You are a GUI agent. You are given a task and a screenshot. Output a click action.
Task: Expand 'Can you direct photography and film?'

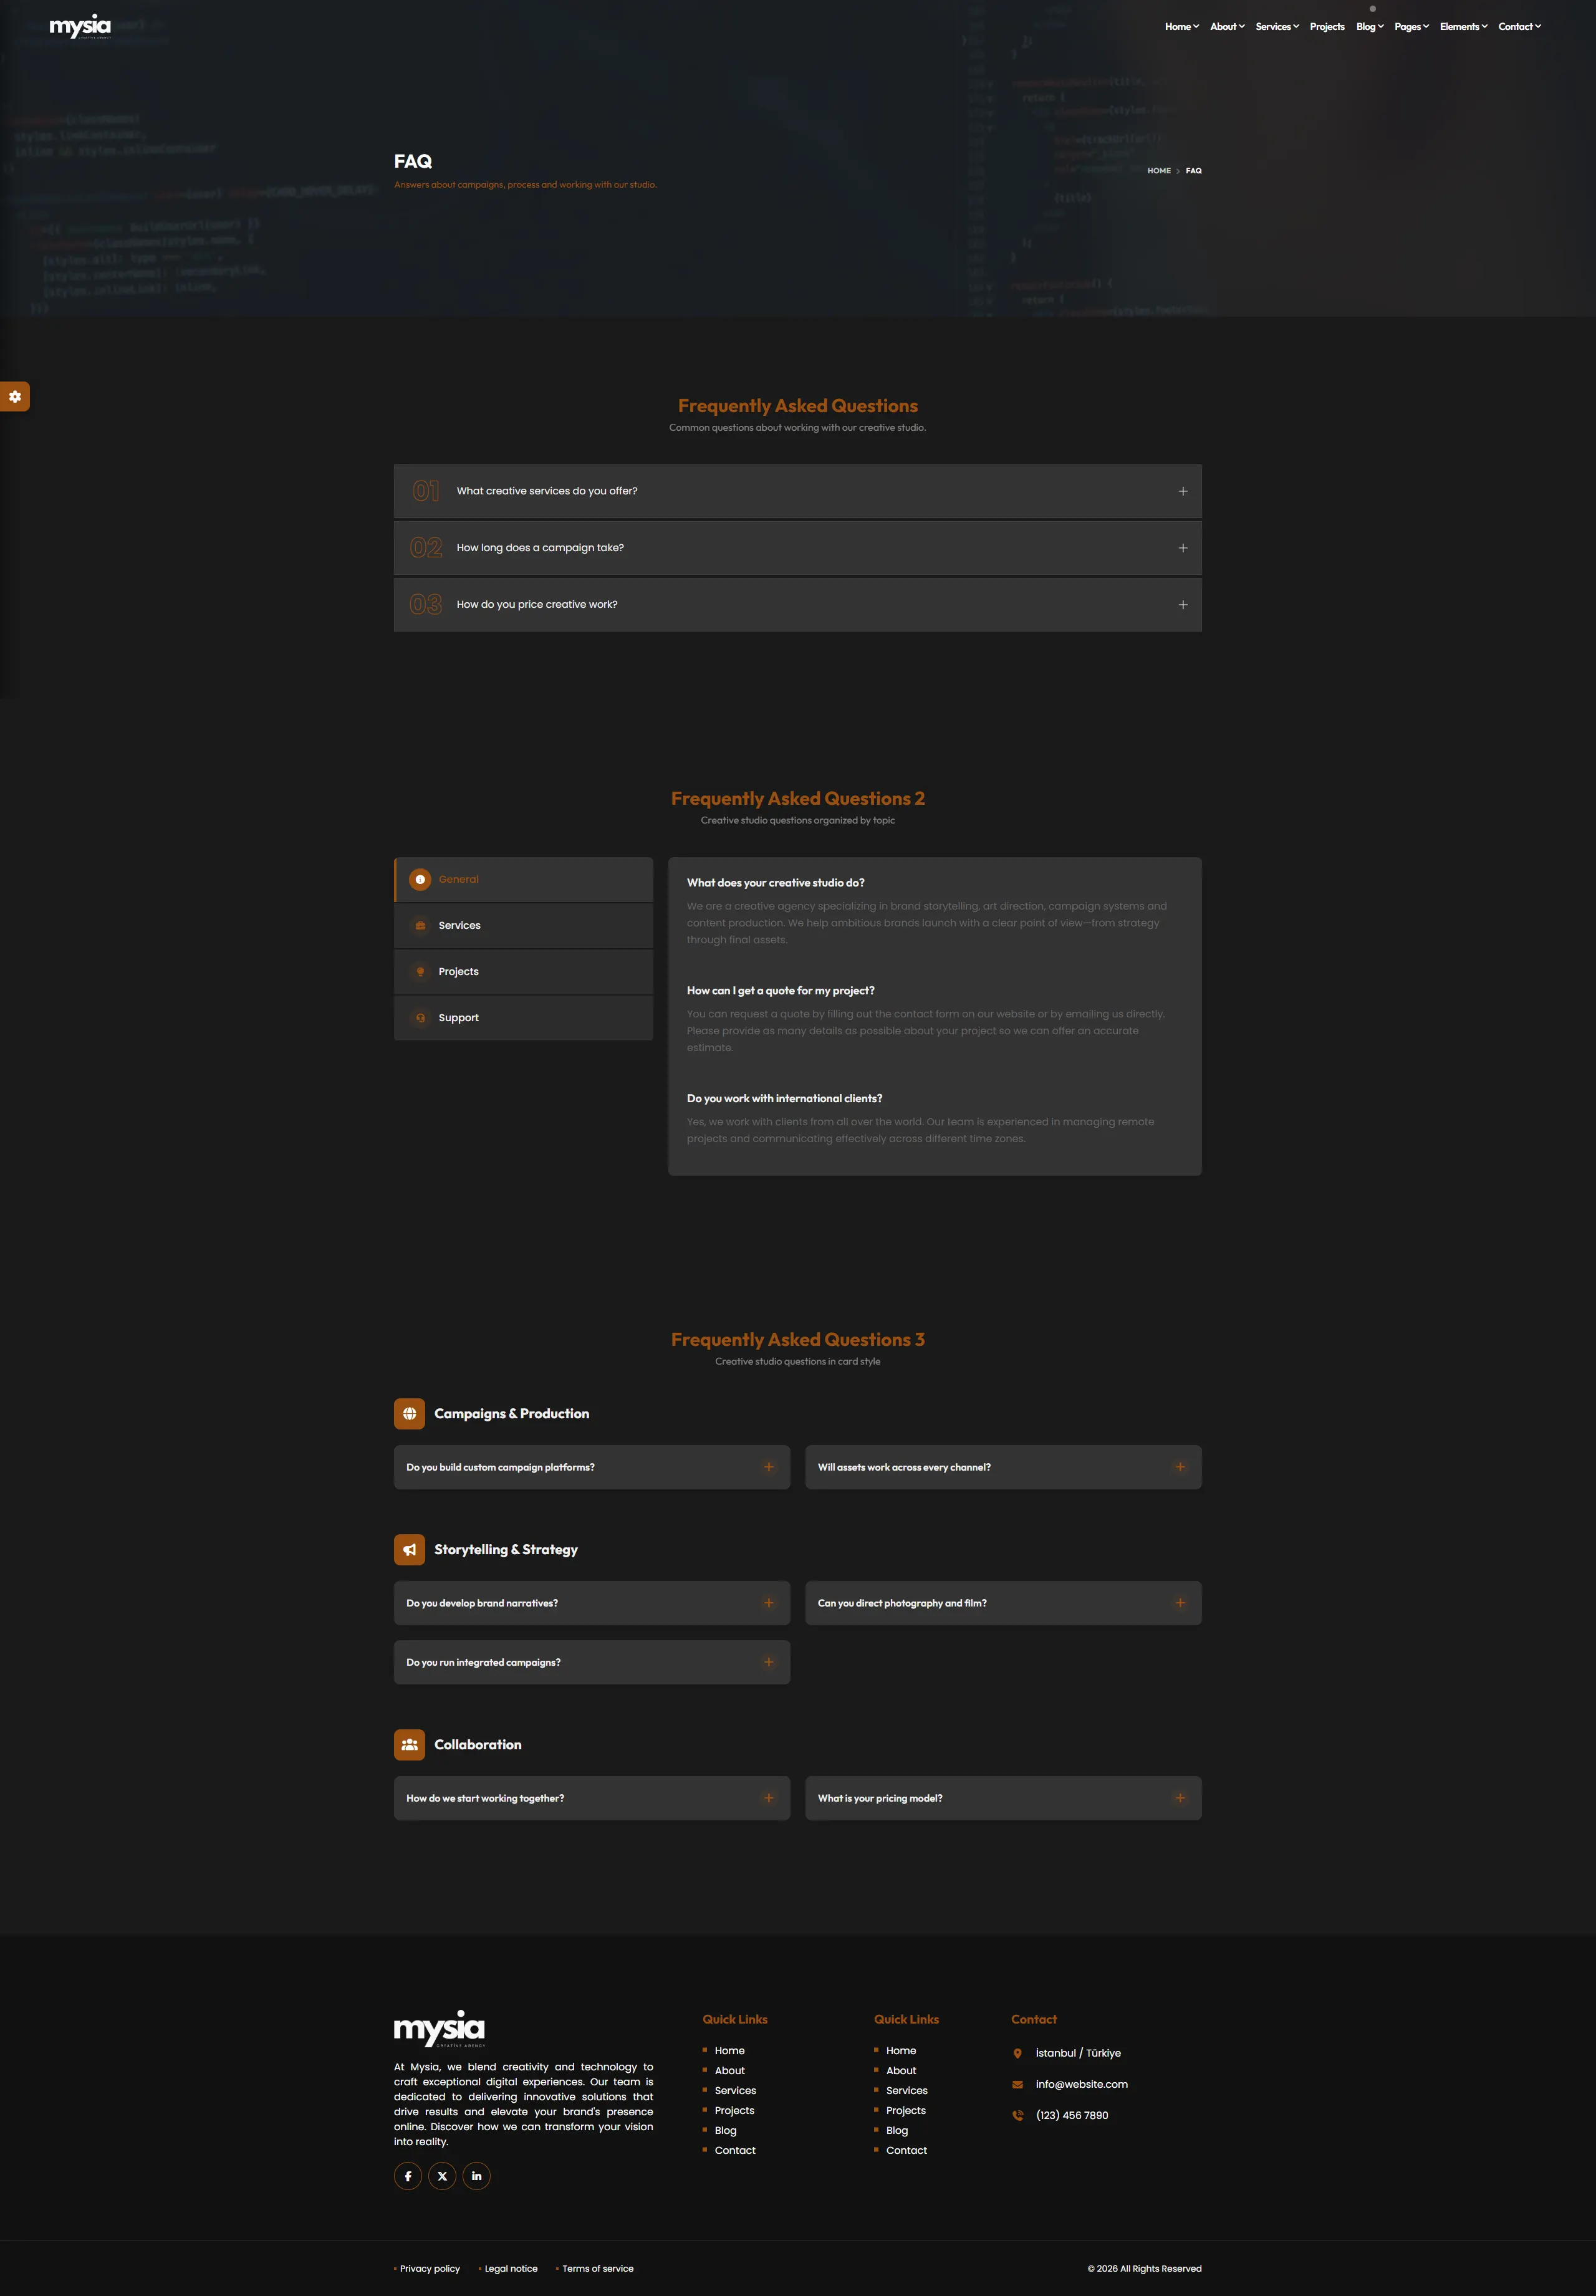click(x=1003, y=1603)
